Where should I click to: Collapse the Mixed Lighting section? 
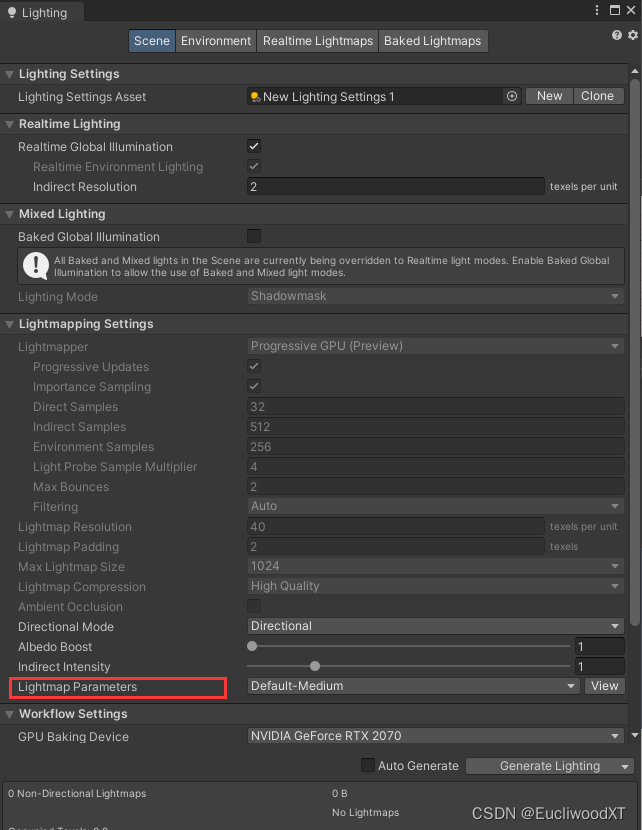9,214
